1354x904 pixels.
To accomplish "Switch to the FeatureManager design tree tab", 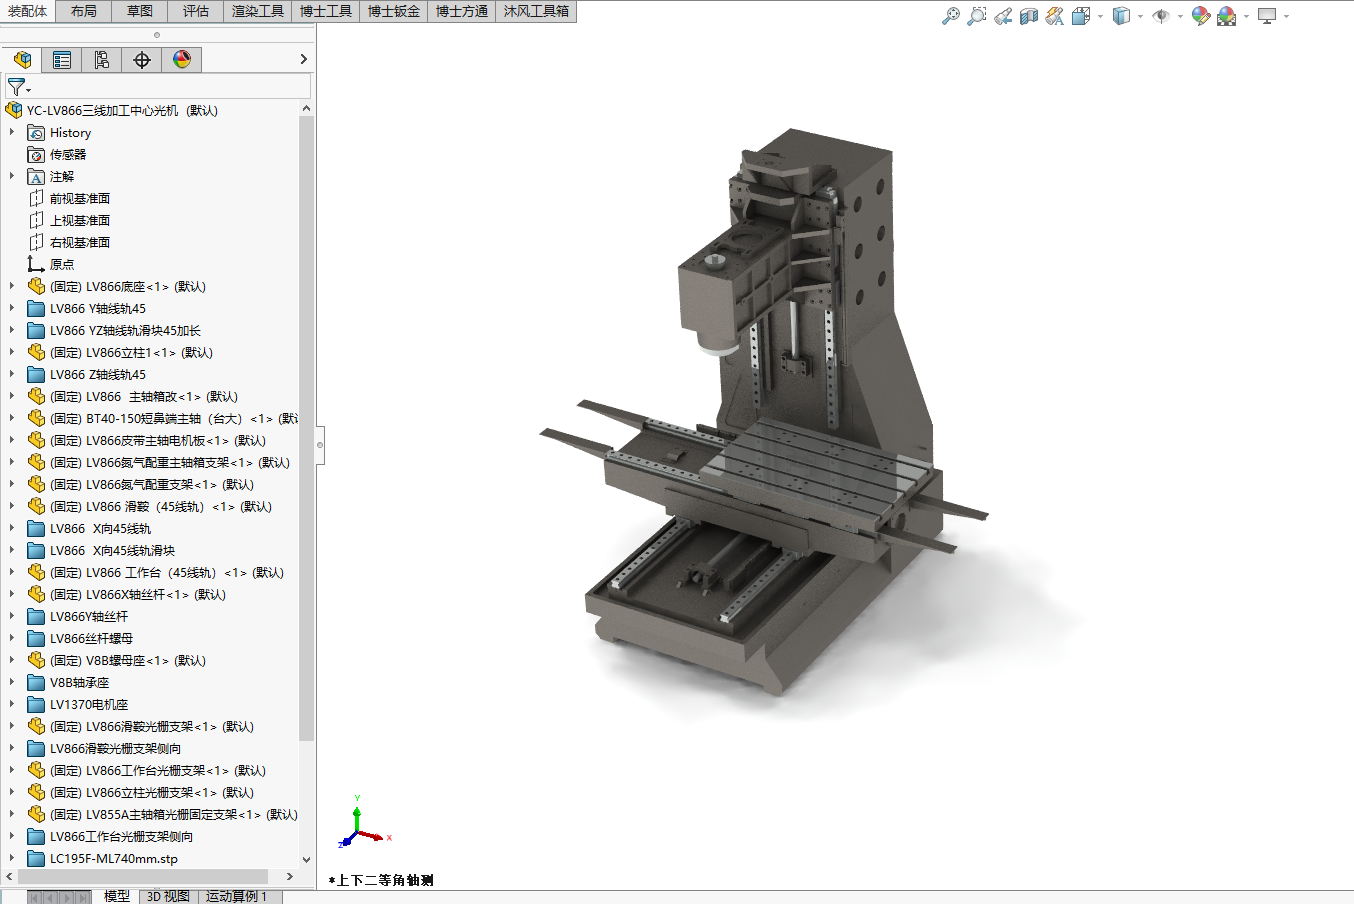I will click(x=22, y=60).
